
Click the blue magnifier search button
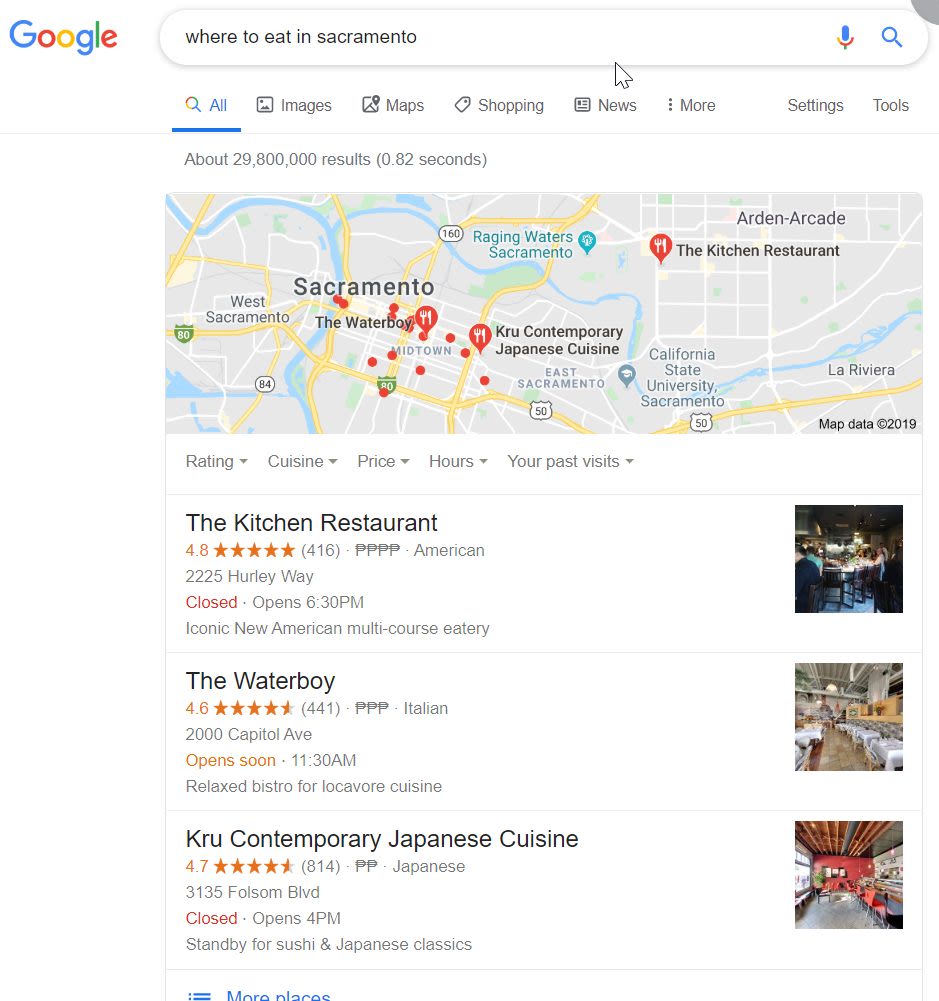tap(892, 37)
